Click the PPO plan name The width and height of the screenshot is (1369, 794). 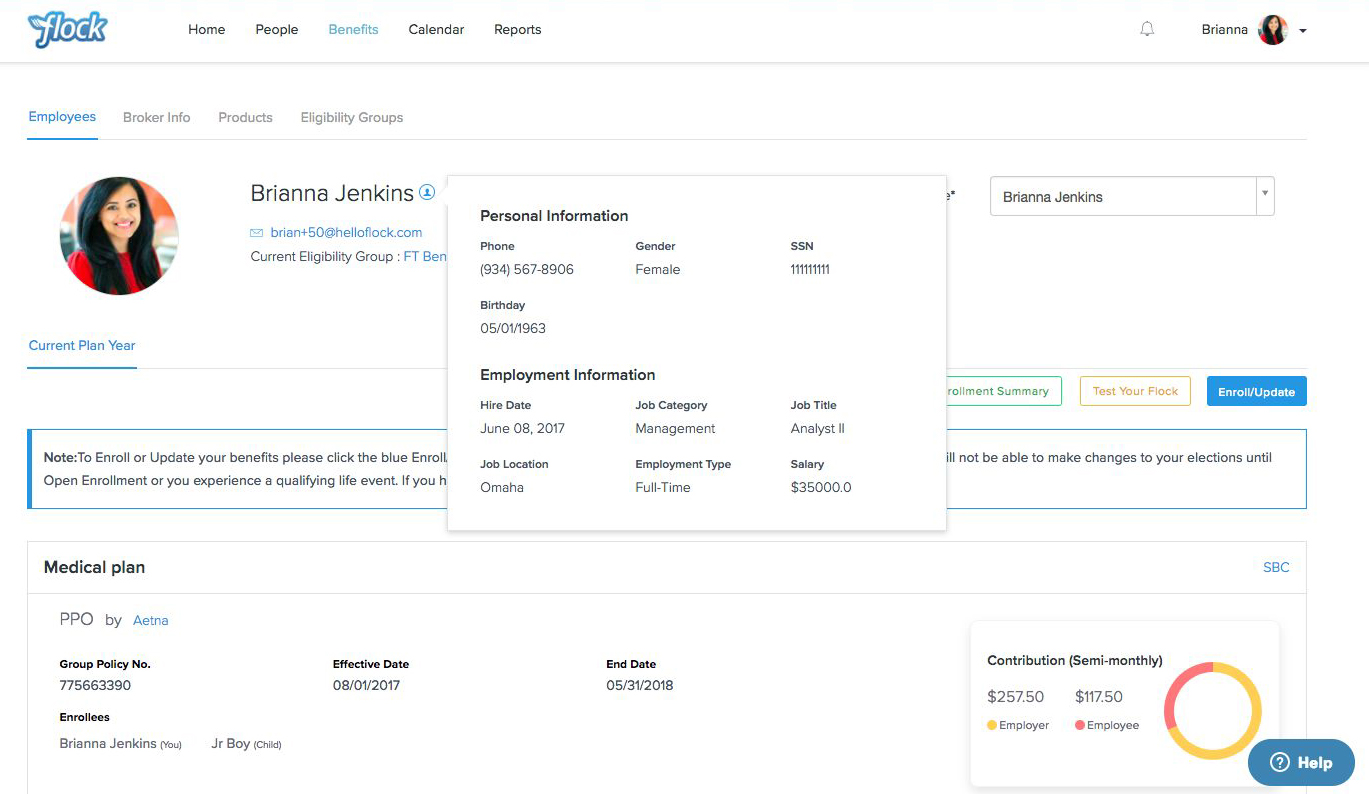[76, 620]
